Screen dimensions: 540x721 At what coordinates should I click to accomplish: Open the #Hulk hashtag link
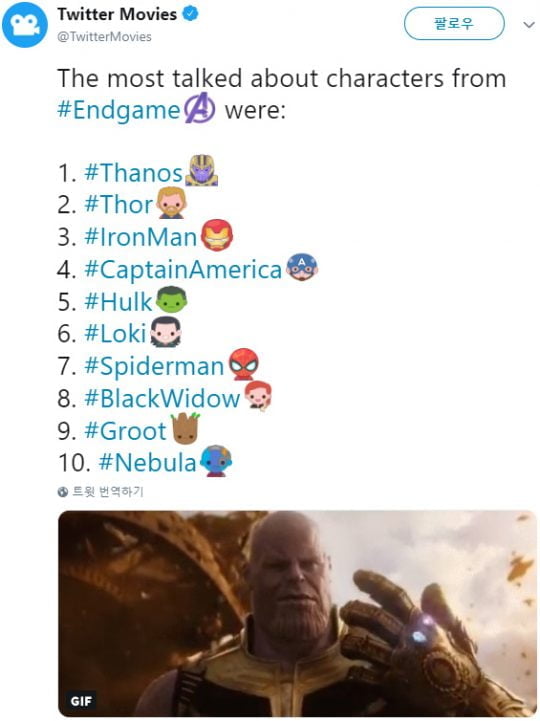click(x=118, y=302)
